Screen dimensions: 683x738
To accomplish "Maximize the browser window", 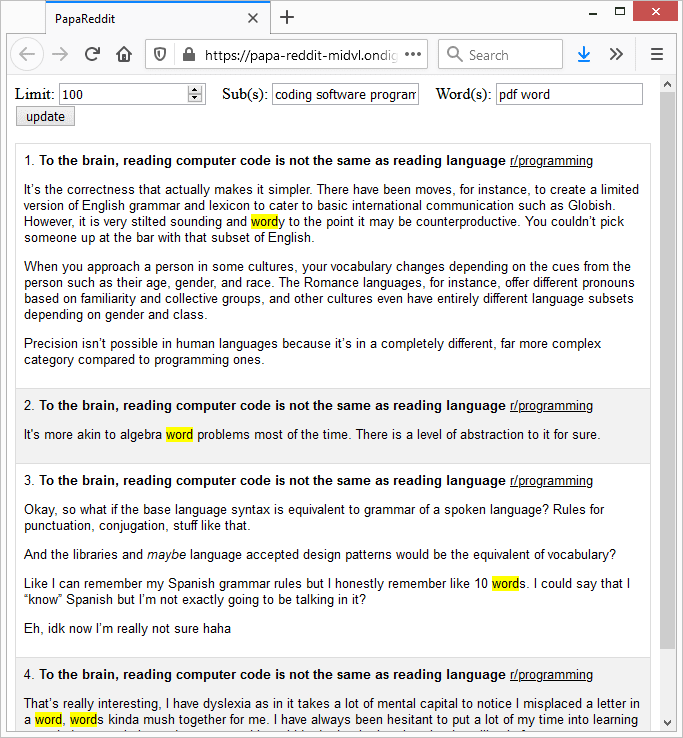I will [620, 12].
